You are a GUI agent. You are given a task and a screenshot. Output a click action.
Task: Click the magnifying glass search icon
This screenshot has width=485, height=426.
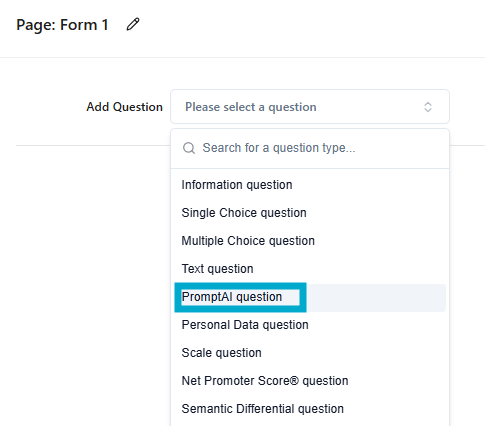[189, 148]
